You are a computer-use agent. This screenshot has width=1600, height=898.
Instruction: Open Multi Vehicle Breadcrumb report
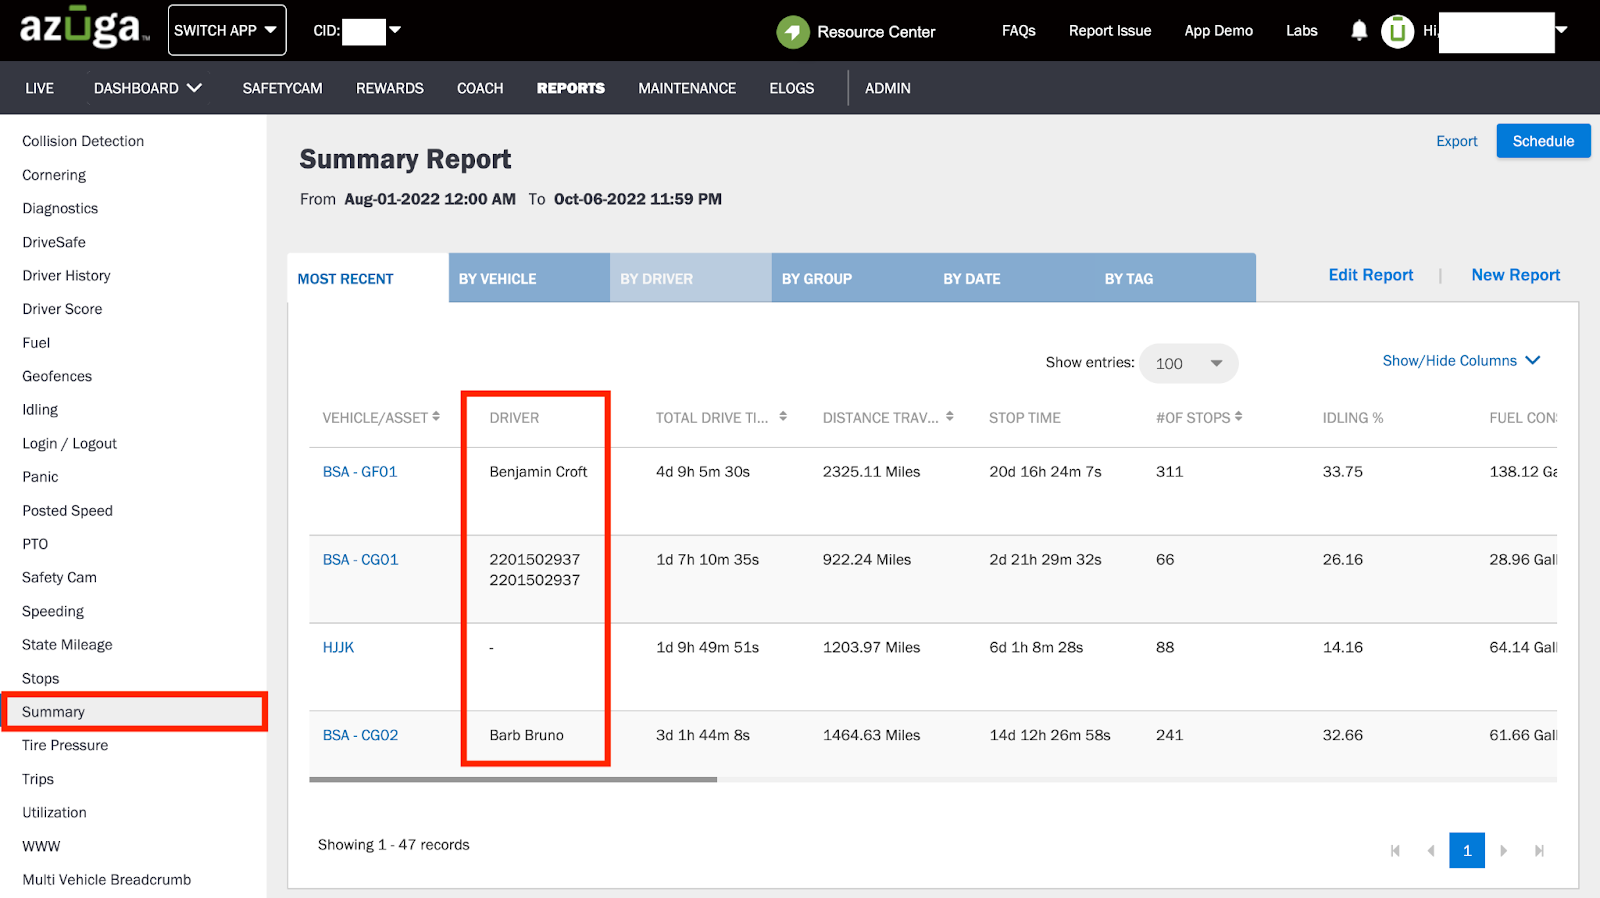[x=106, y=880]
